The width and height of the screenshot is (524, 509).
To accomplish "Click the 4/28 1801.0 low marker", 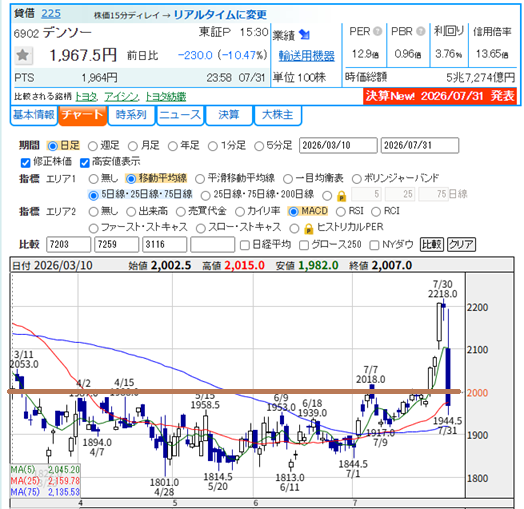I will pos(164,487).
